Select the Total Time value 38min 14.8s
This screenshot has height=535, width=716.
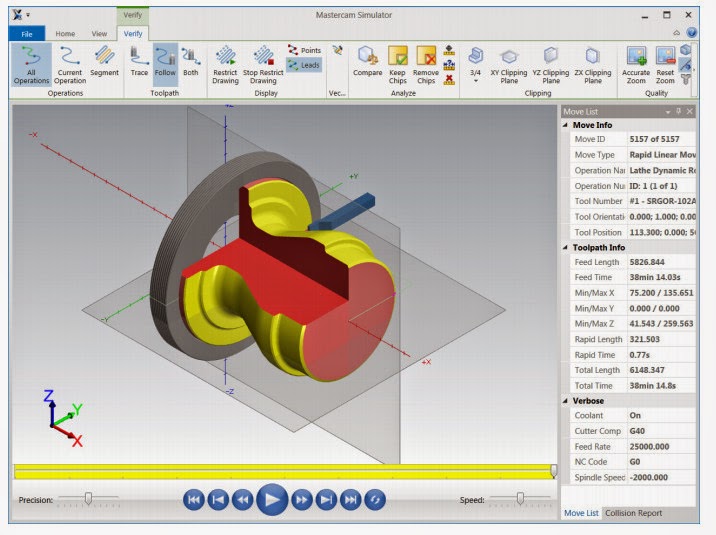point(653,386)
